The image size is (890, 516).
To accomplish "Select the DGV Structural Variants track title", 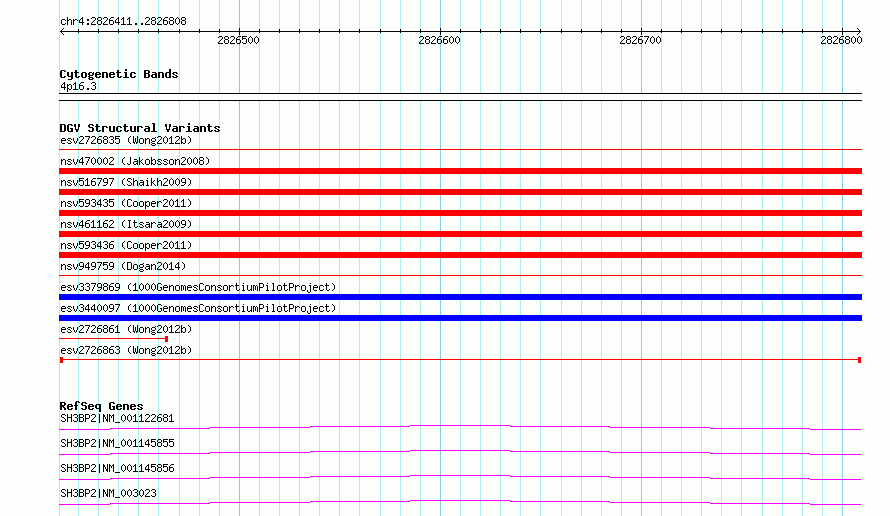I will tap(140, 128).
